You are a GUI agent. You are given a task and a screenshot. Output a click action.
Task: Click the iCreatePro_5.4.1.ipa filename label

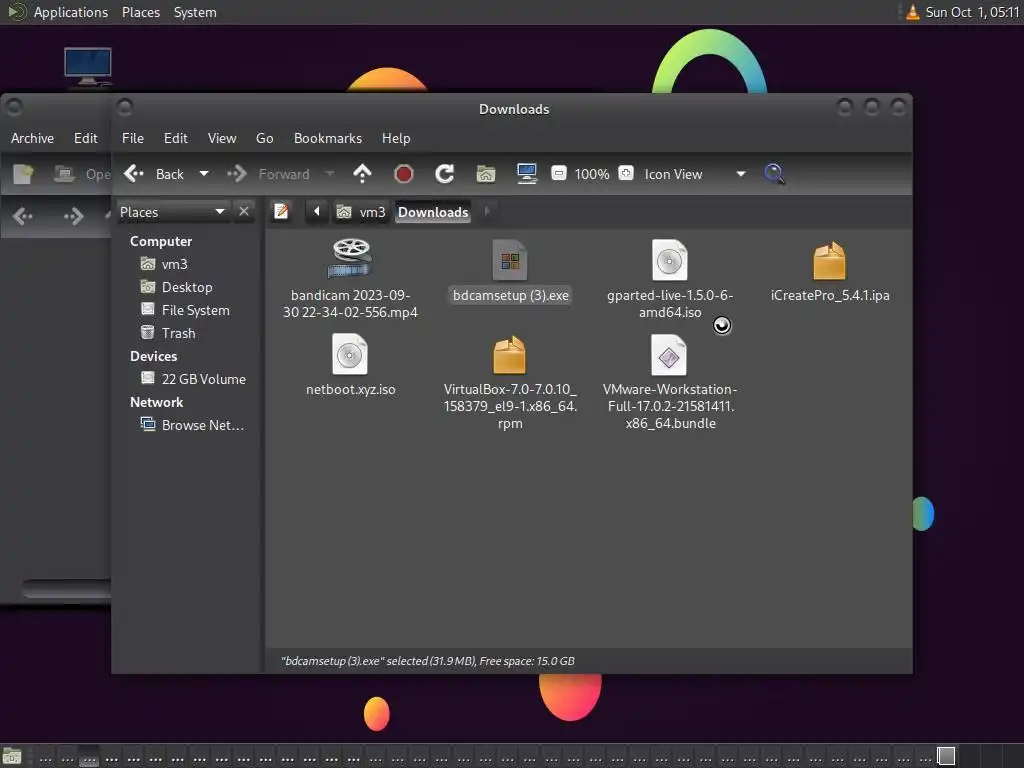coord(830,295)
